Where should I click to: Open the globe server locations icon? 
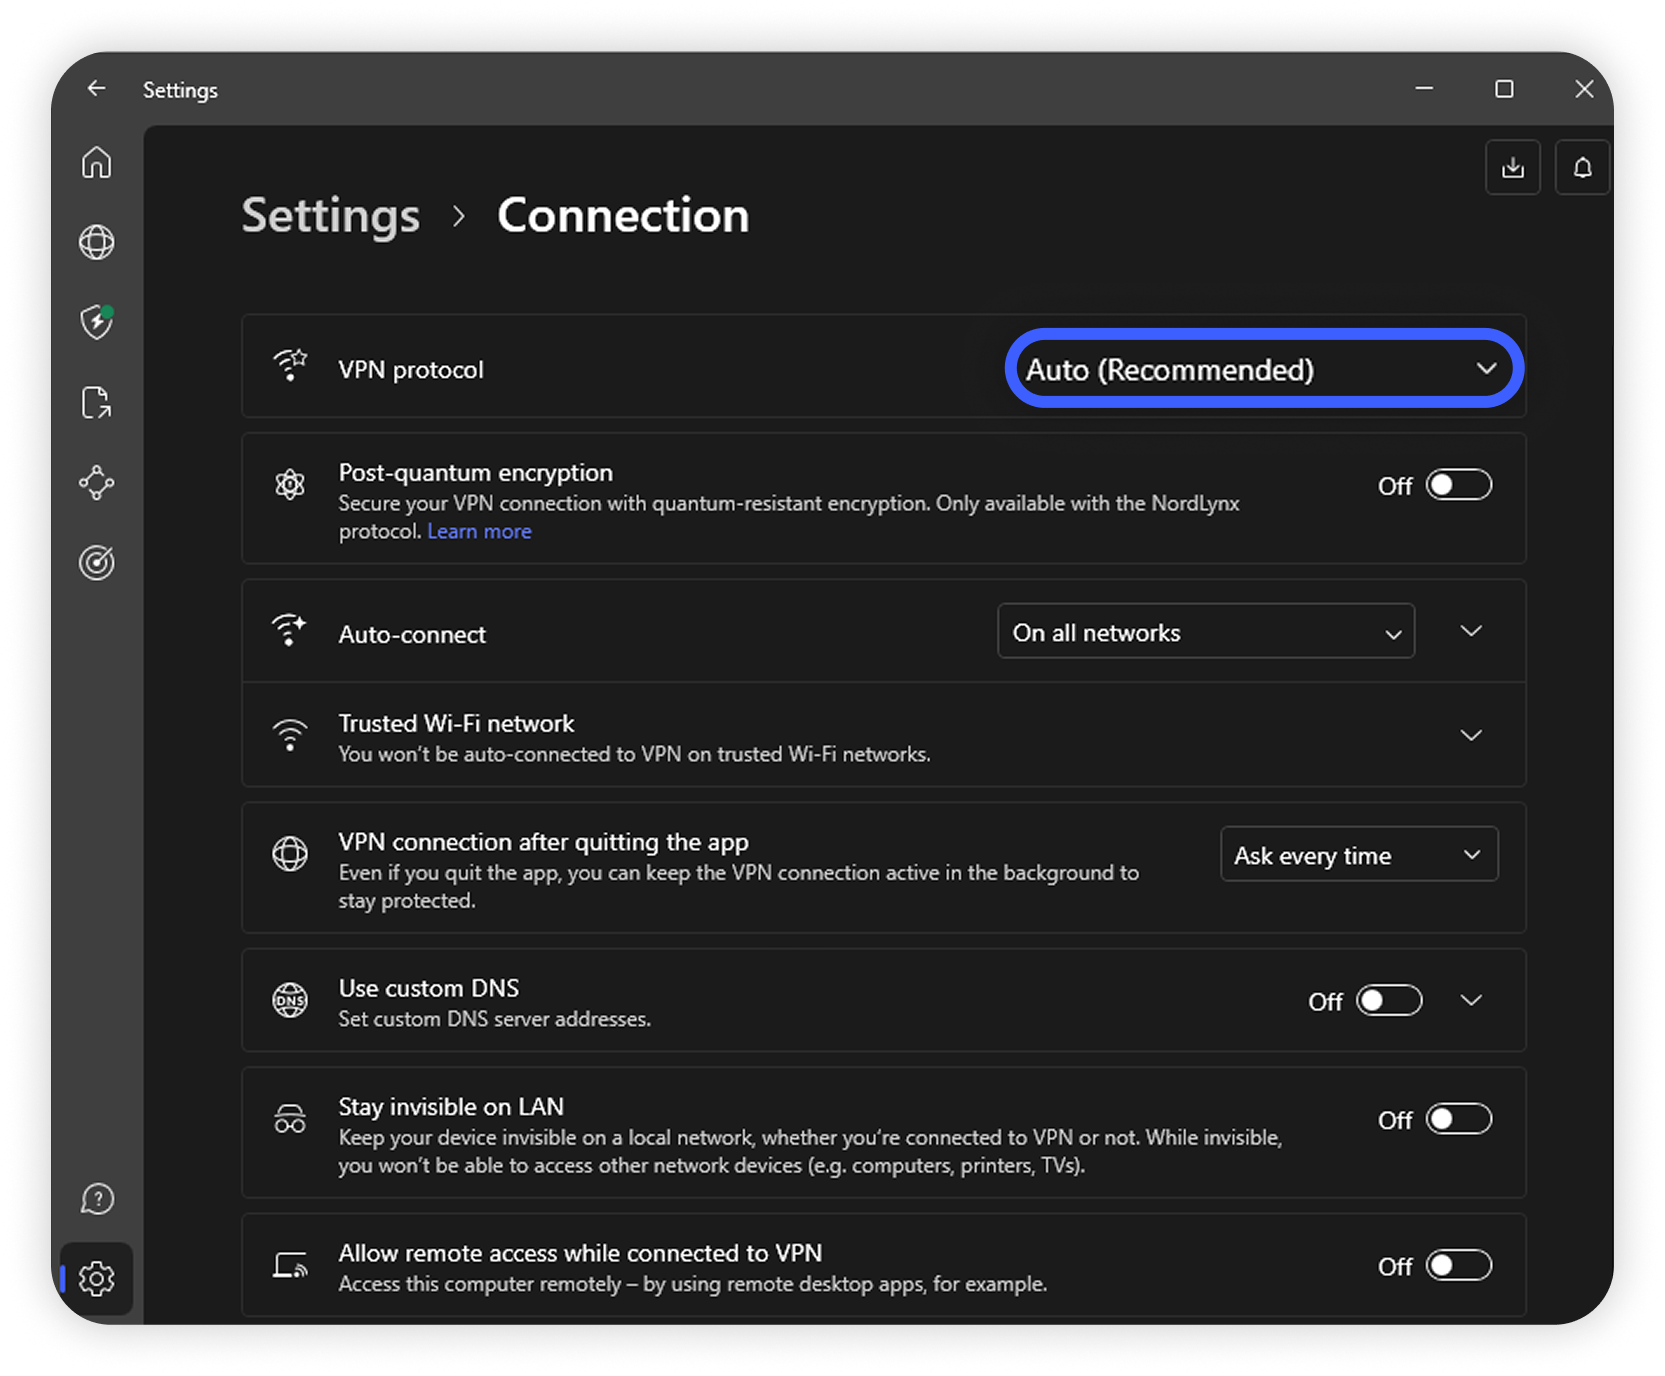point(97,242)
